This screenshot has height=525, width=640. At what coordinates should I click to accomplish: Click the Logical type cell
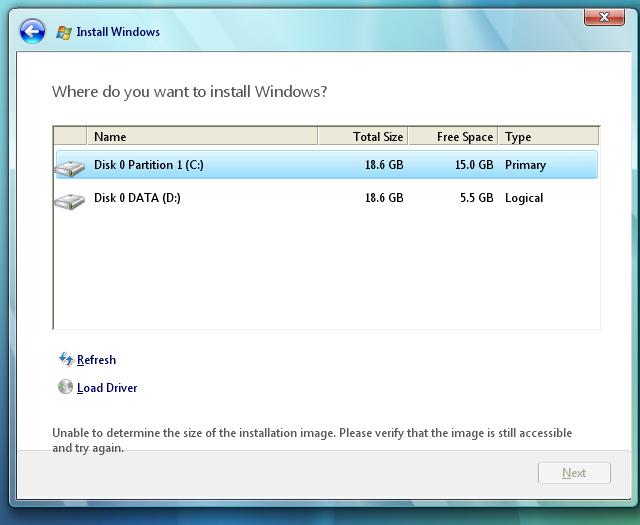coord(524,198)
